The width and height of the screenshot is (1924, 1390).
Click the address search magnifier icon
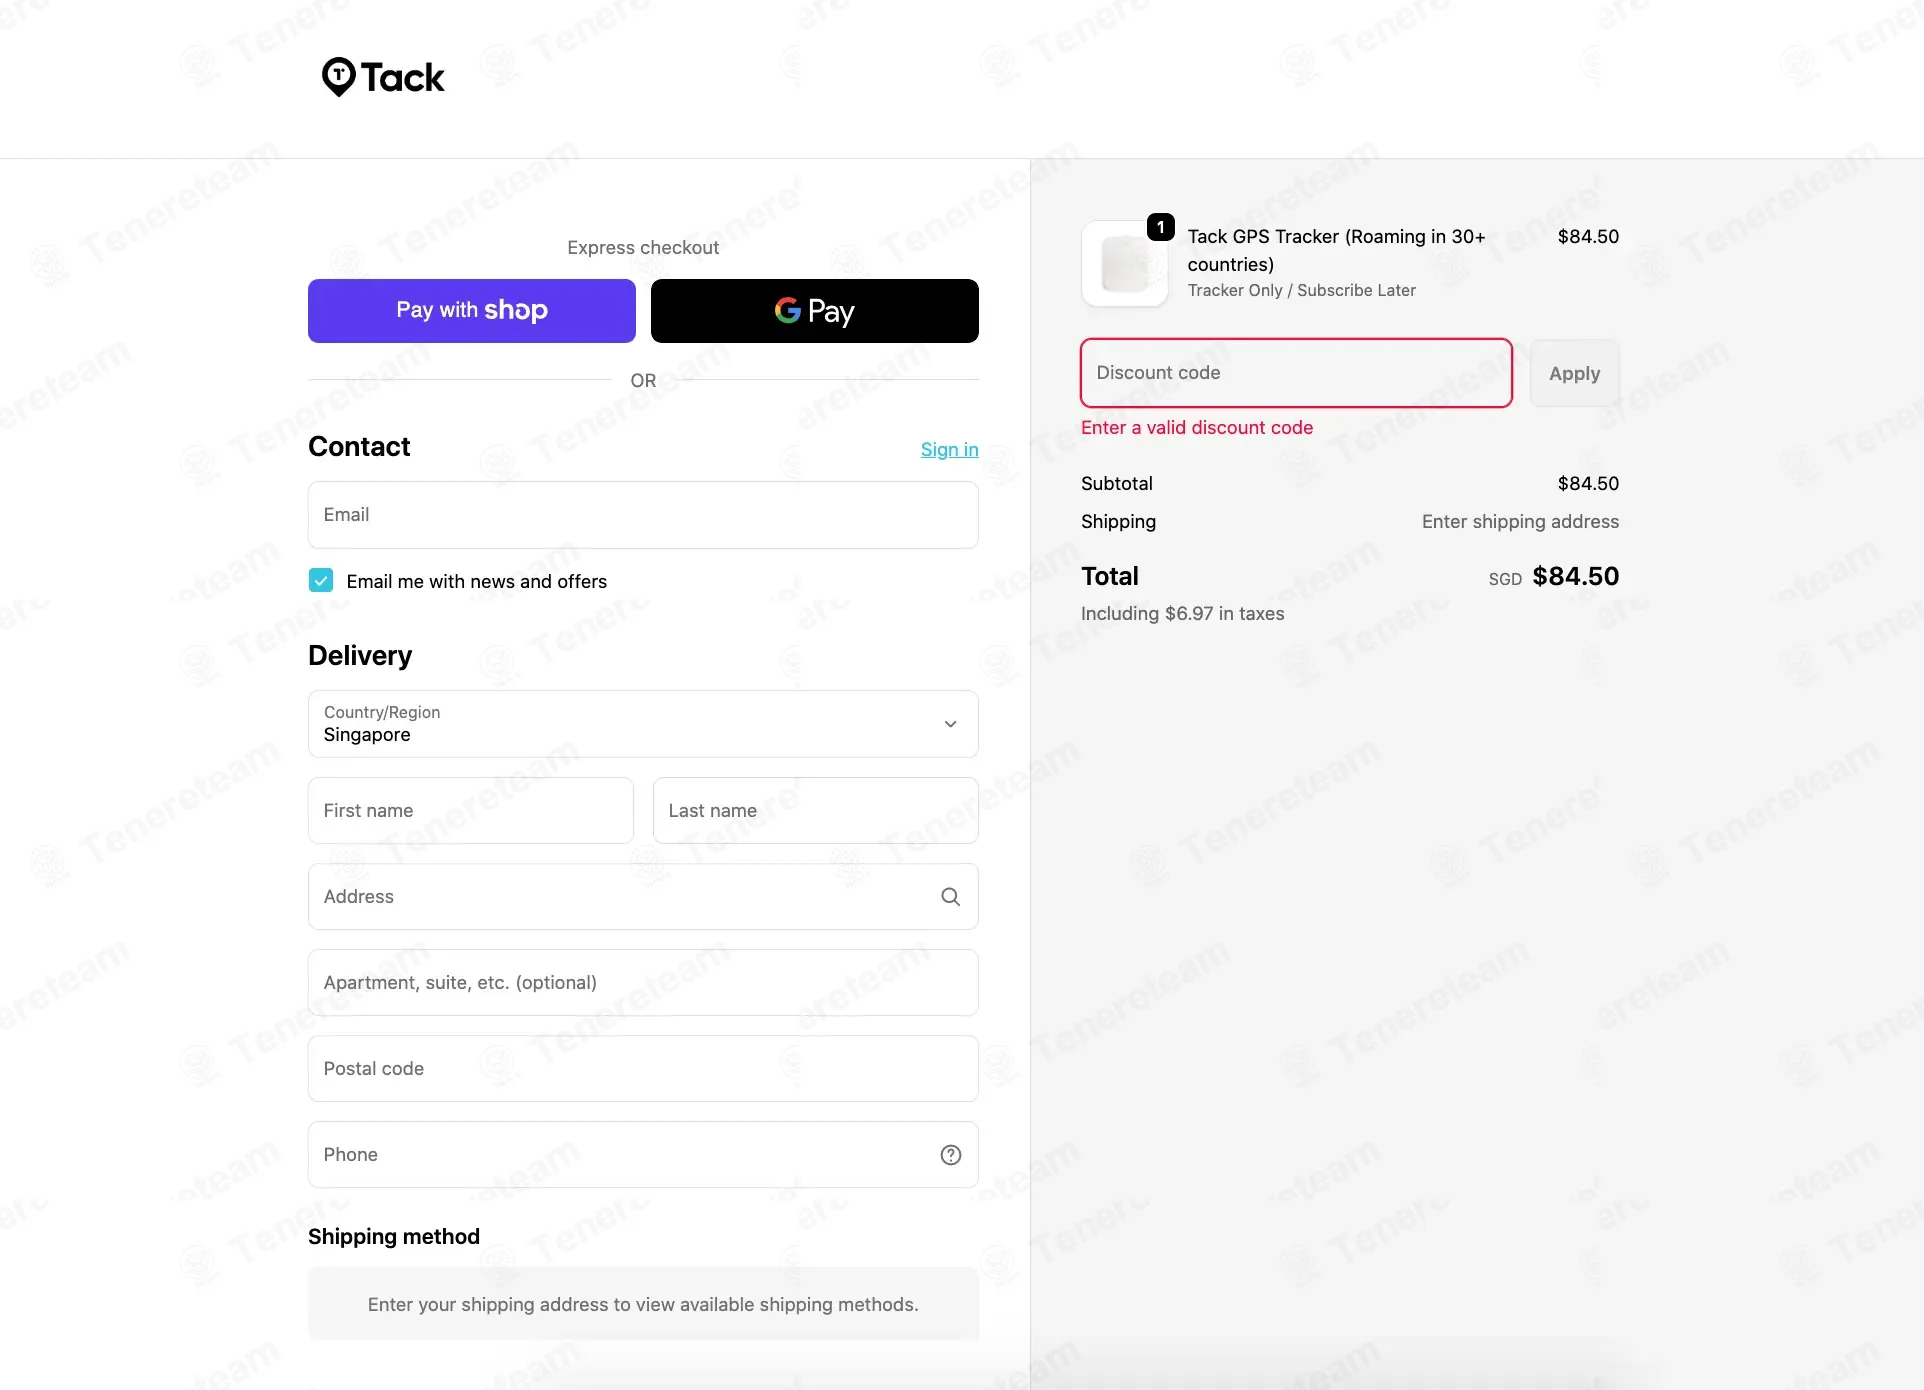(x=950, y=897)
